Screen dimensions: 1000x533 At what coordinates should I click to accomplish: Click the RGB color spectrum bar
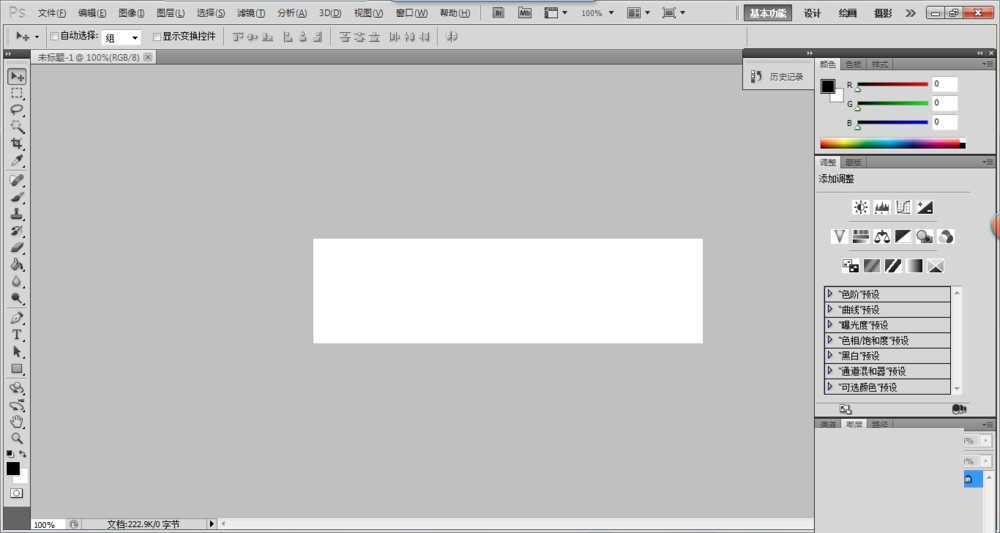[889, 144]
